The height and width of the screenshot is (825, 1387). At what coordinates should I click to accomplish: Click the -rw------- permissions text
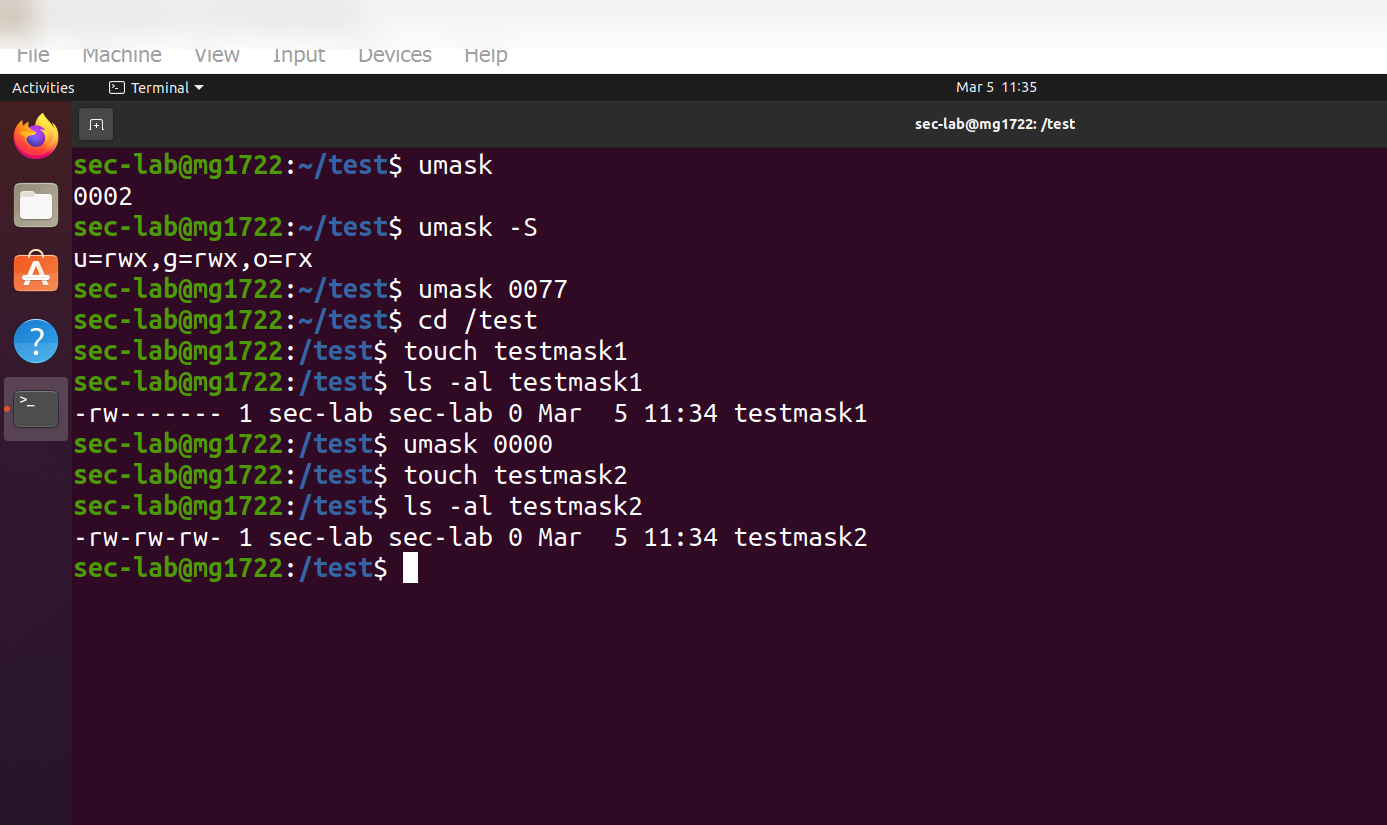148,414
